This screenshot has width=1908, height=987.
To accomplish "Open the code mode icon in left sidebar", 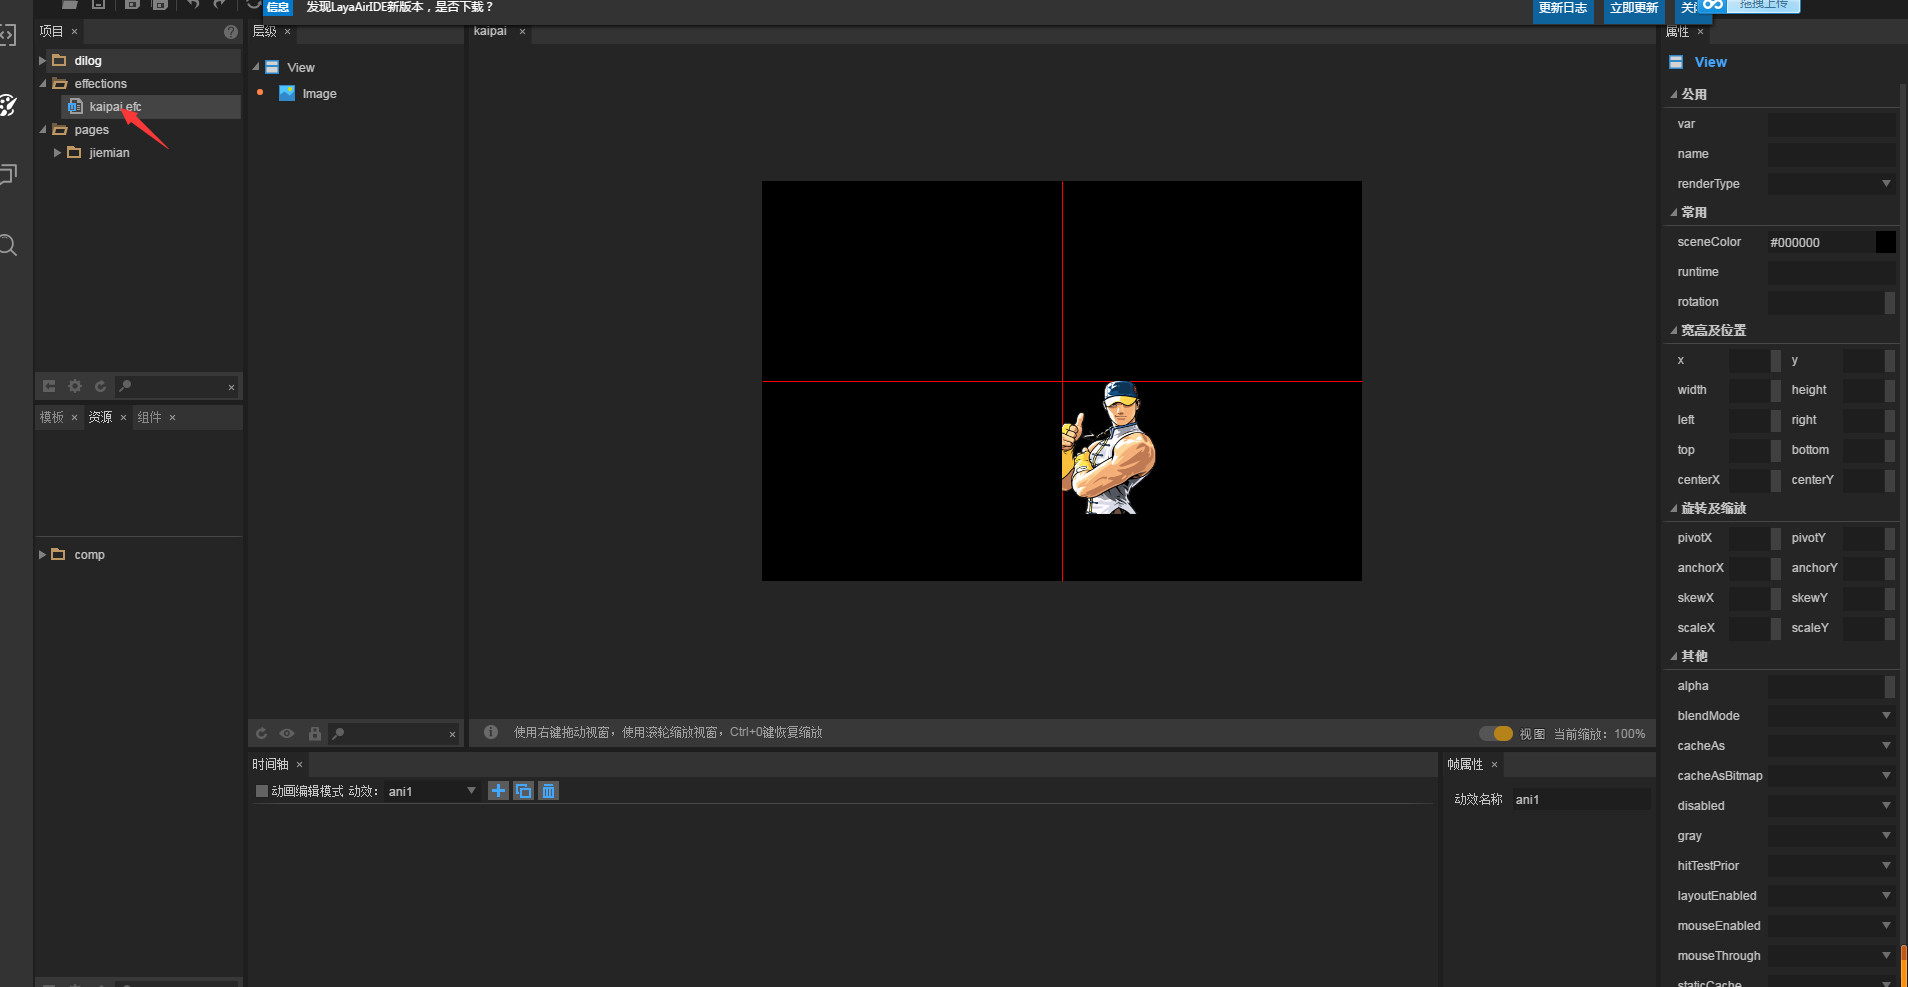I will tap(7, 35).
